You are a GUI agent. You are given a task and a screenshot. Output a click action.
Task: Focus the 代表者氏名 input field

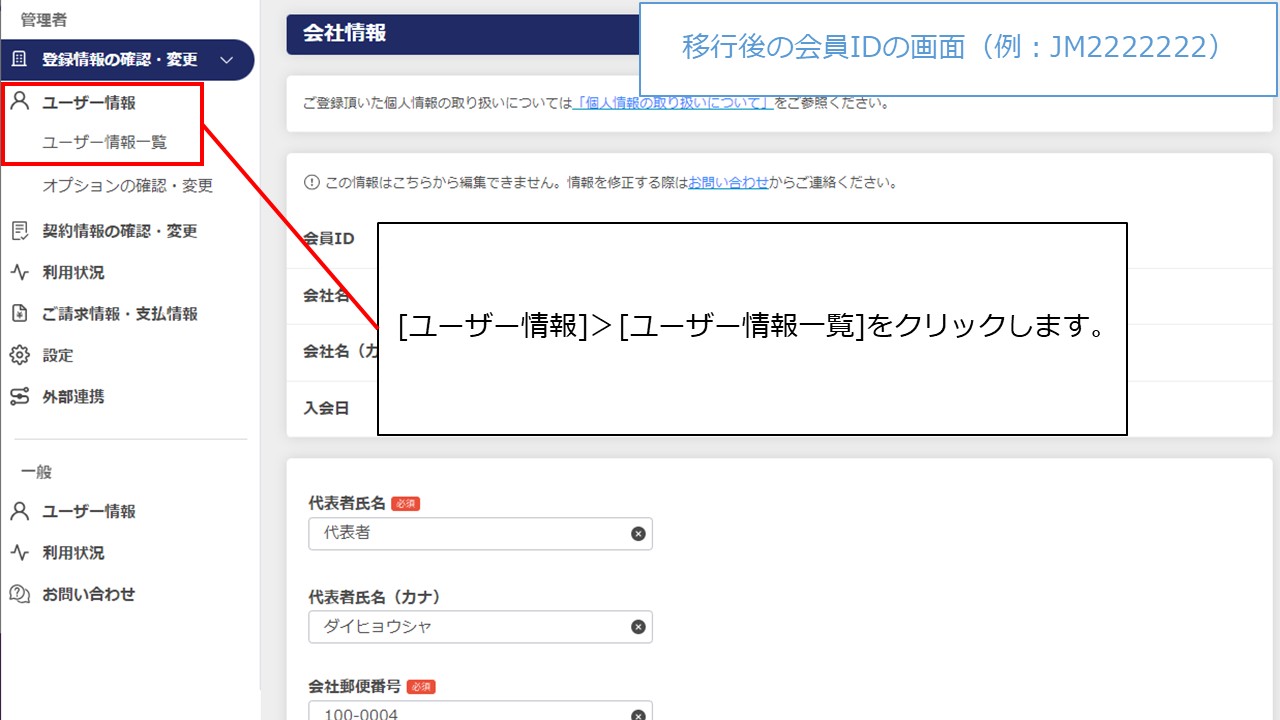click(480, 534)
